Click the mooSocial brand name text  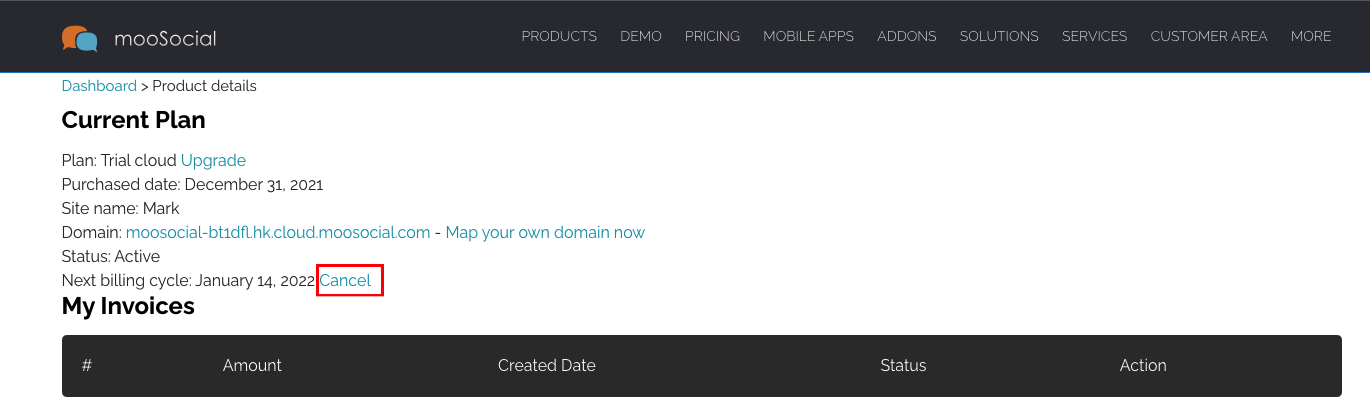click(165, 39)
